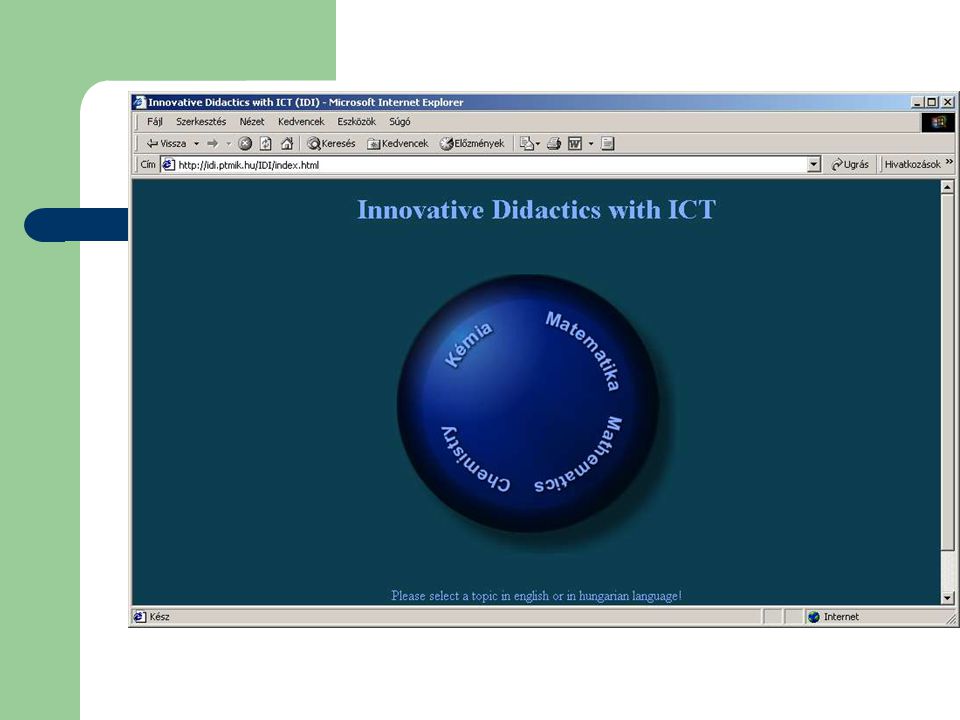The image size is (960, 720).
Task: Stop page loading with the Stop icon
Action: coord(245,144)
